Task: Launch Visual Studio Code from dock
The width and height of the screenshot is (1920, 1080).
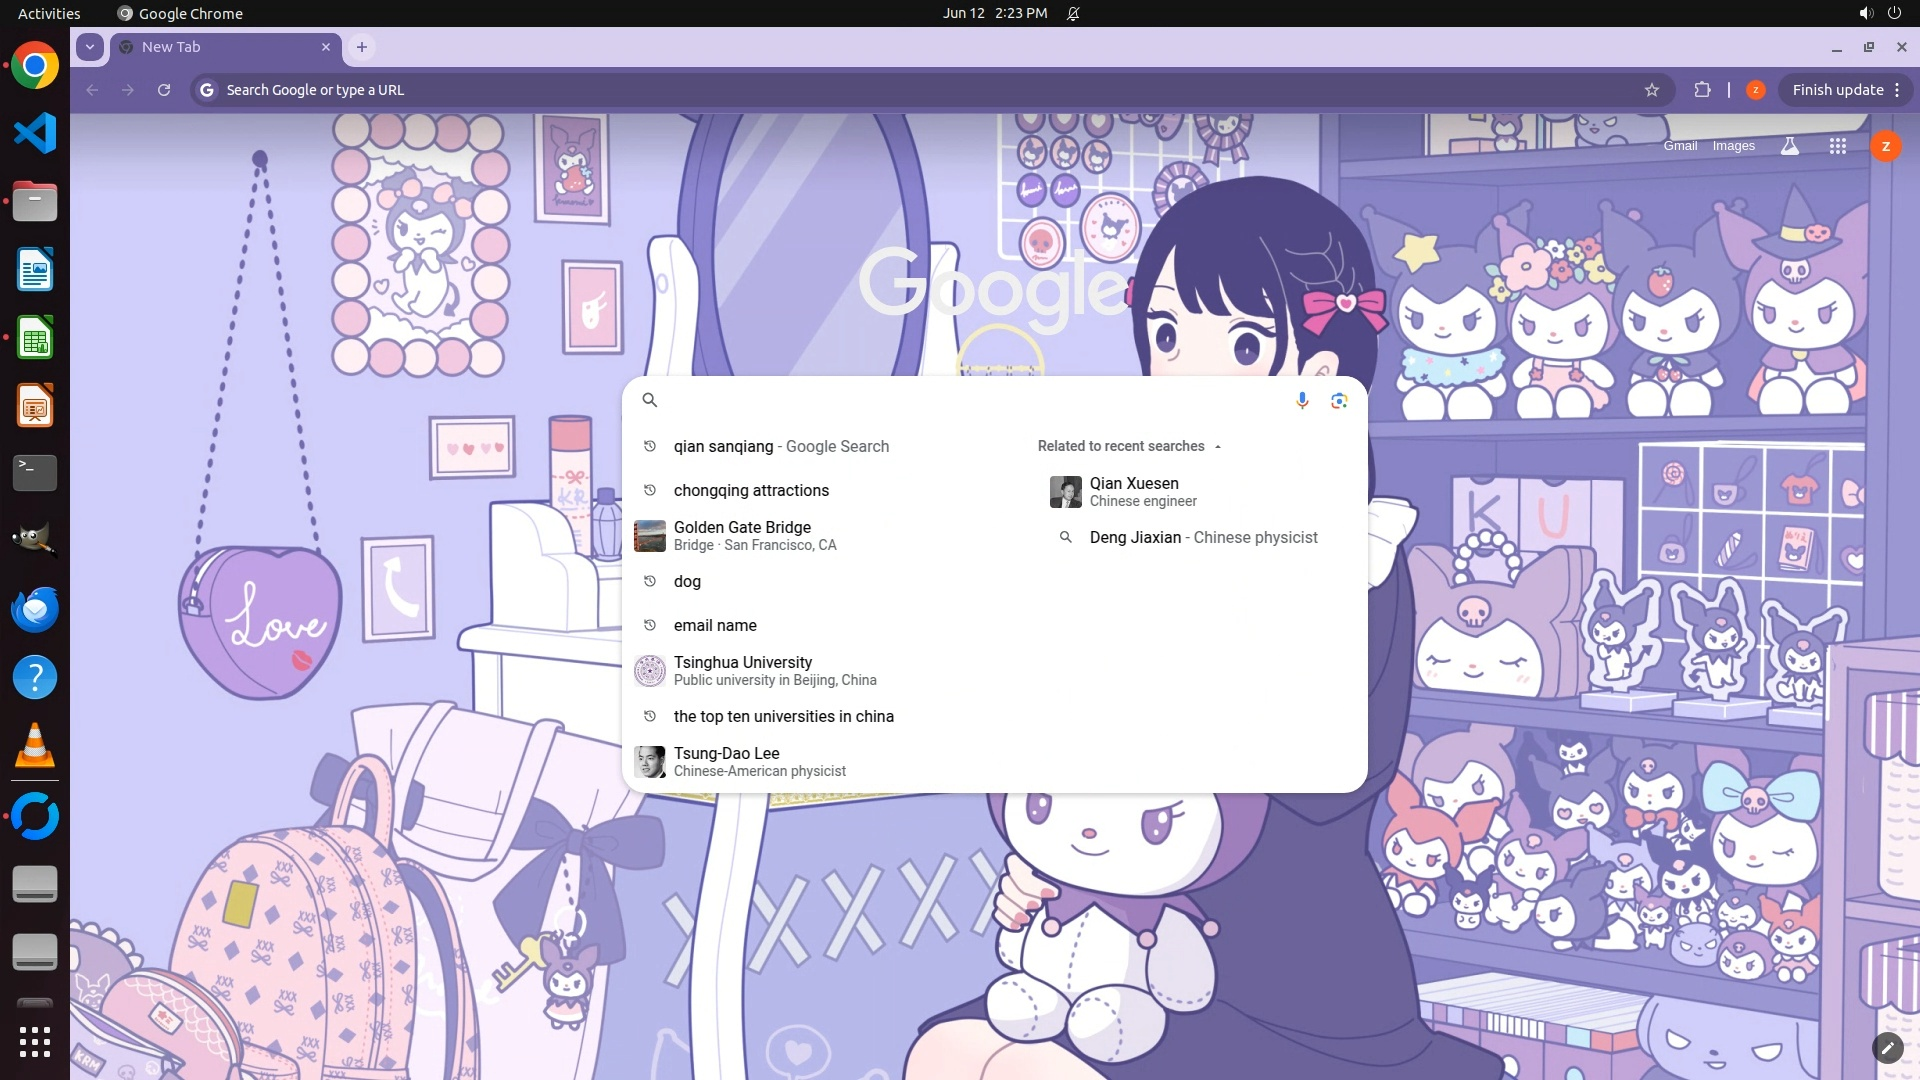Action: pyautogui.click(x=35, y=134)
